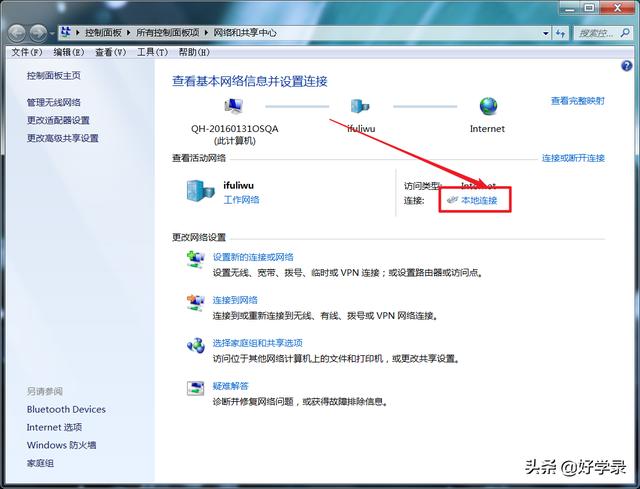640x489 pixels.
Task: Open Windows 防火墙 link
Action: click(61, 445)
